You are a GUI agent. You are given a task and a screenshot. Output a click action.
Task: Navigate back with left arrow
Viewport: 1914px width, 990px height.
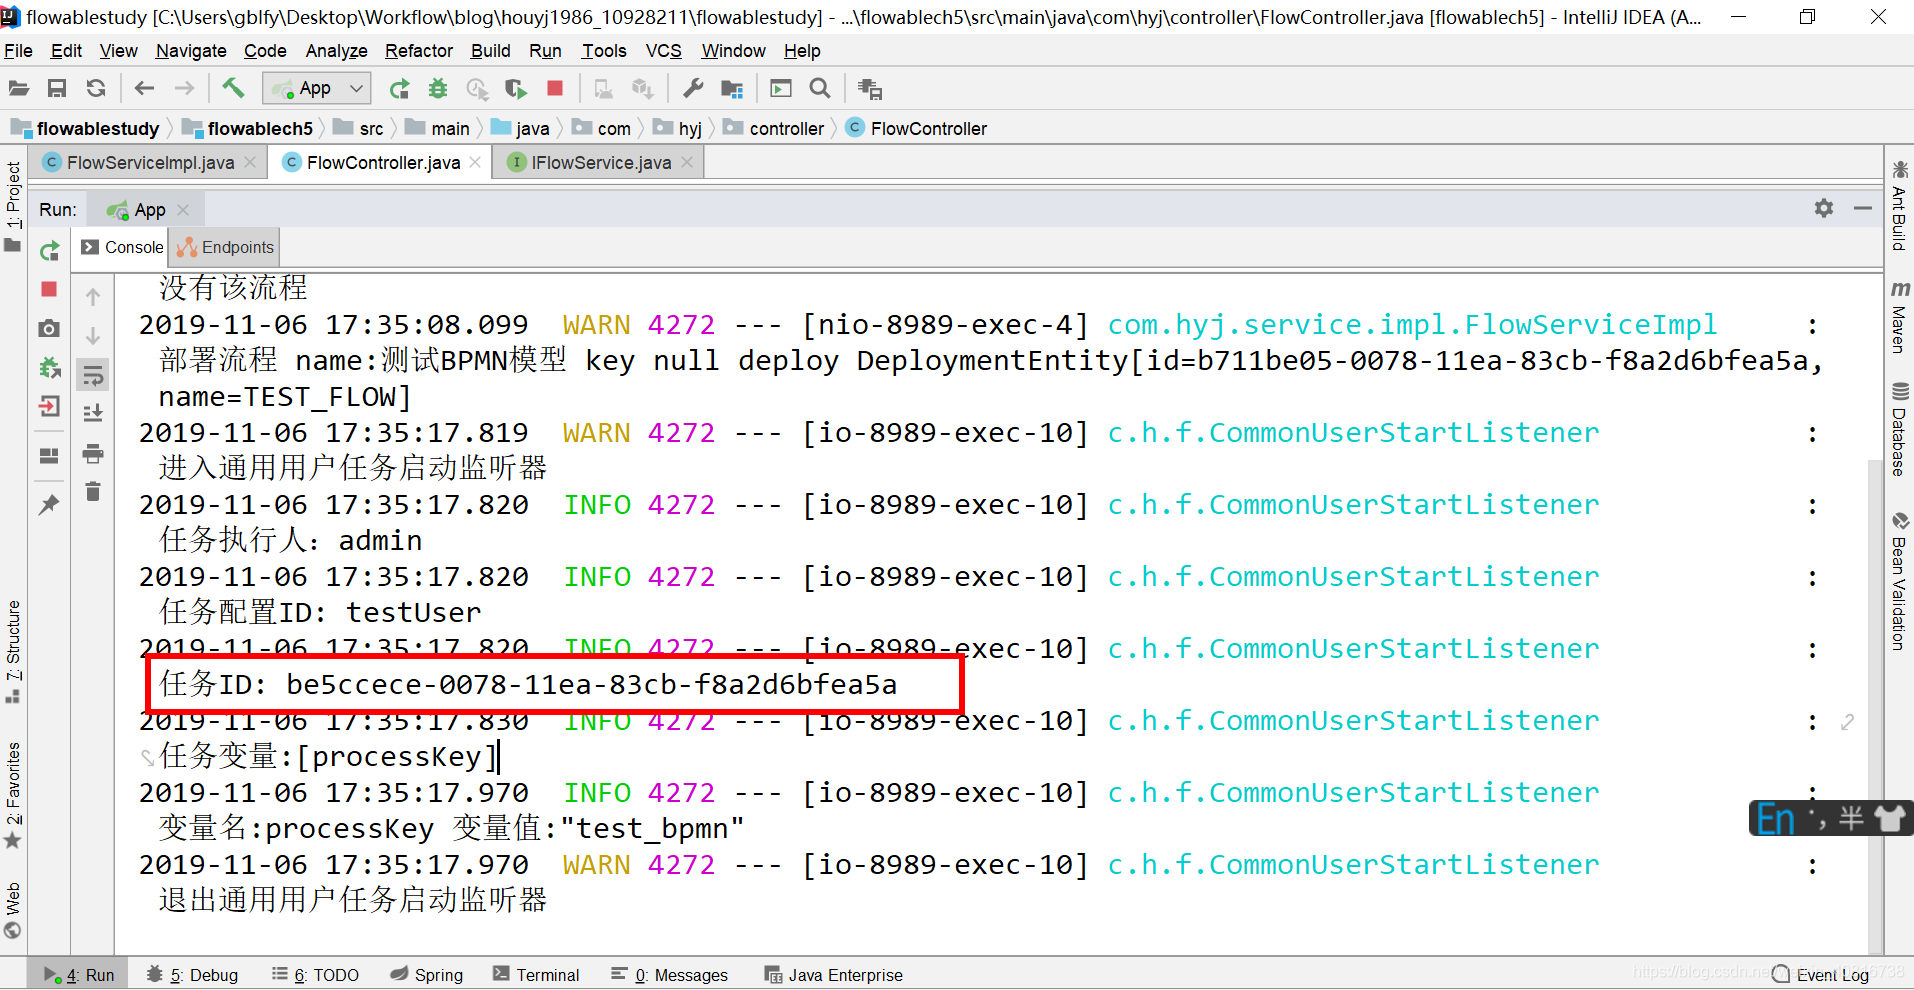(x=144, y=89)
